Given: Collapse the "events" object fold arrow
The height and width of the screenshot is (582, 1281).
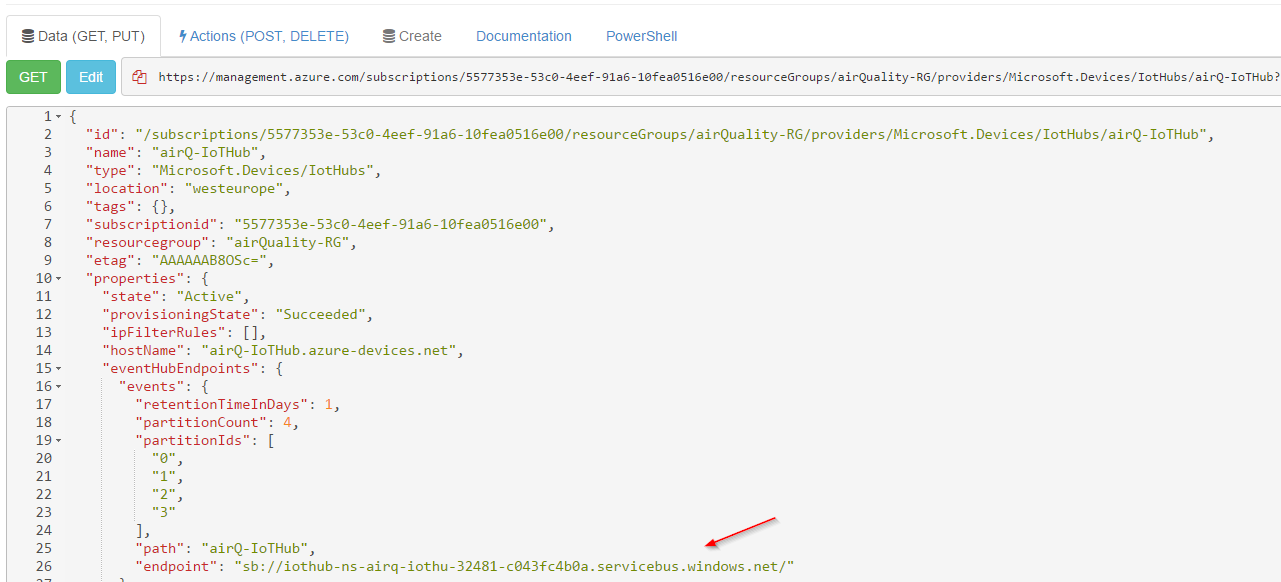Looking at the screenshot, I should coord(58,386).
